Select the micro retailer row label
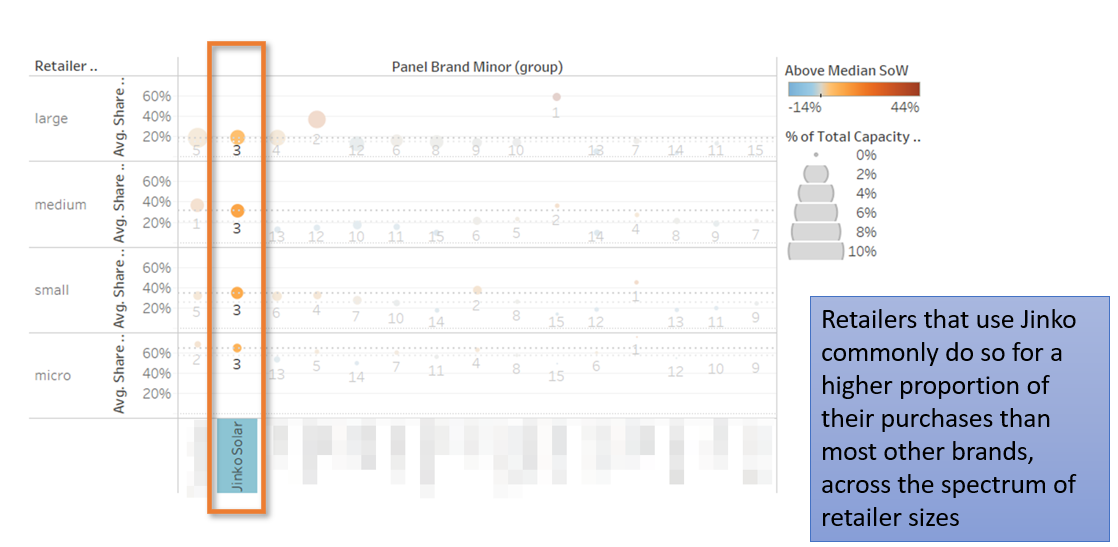The image size is (1118, 547). 52,375
